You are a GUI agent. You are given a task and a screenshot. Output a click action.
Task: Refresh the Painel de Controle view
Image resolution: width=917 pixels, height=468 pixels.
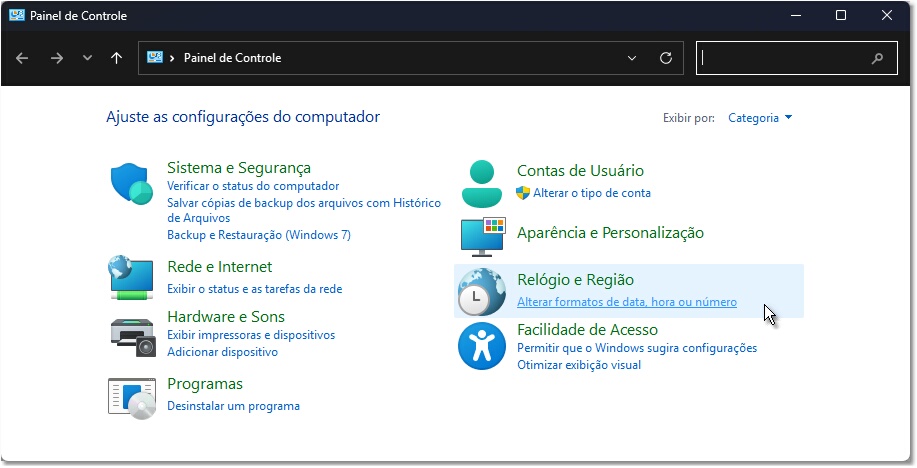[666, 58]
